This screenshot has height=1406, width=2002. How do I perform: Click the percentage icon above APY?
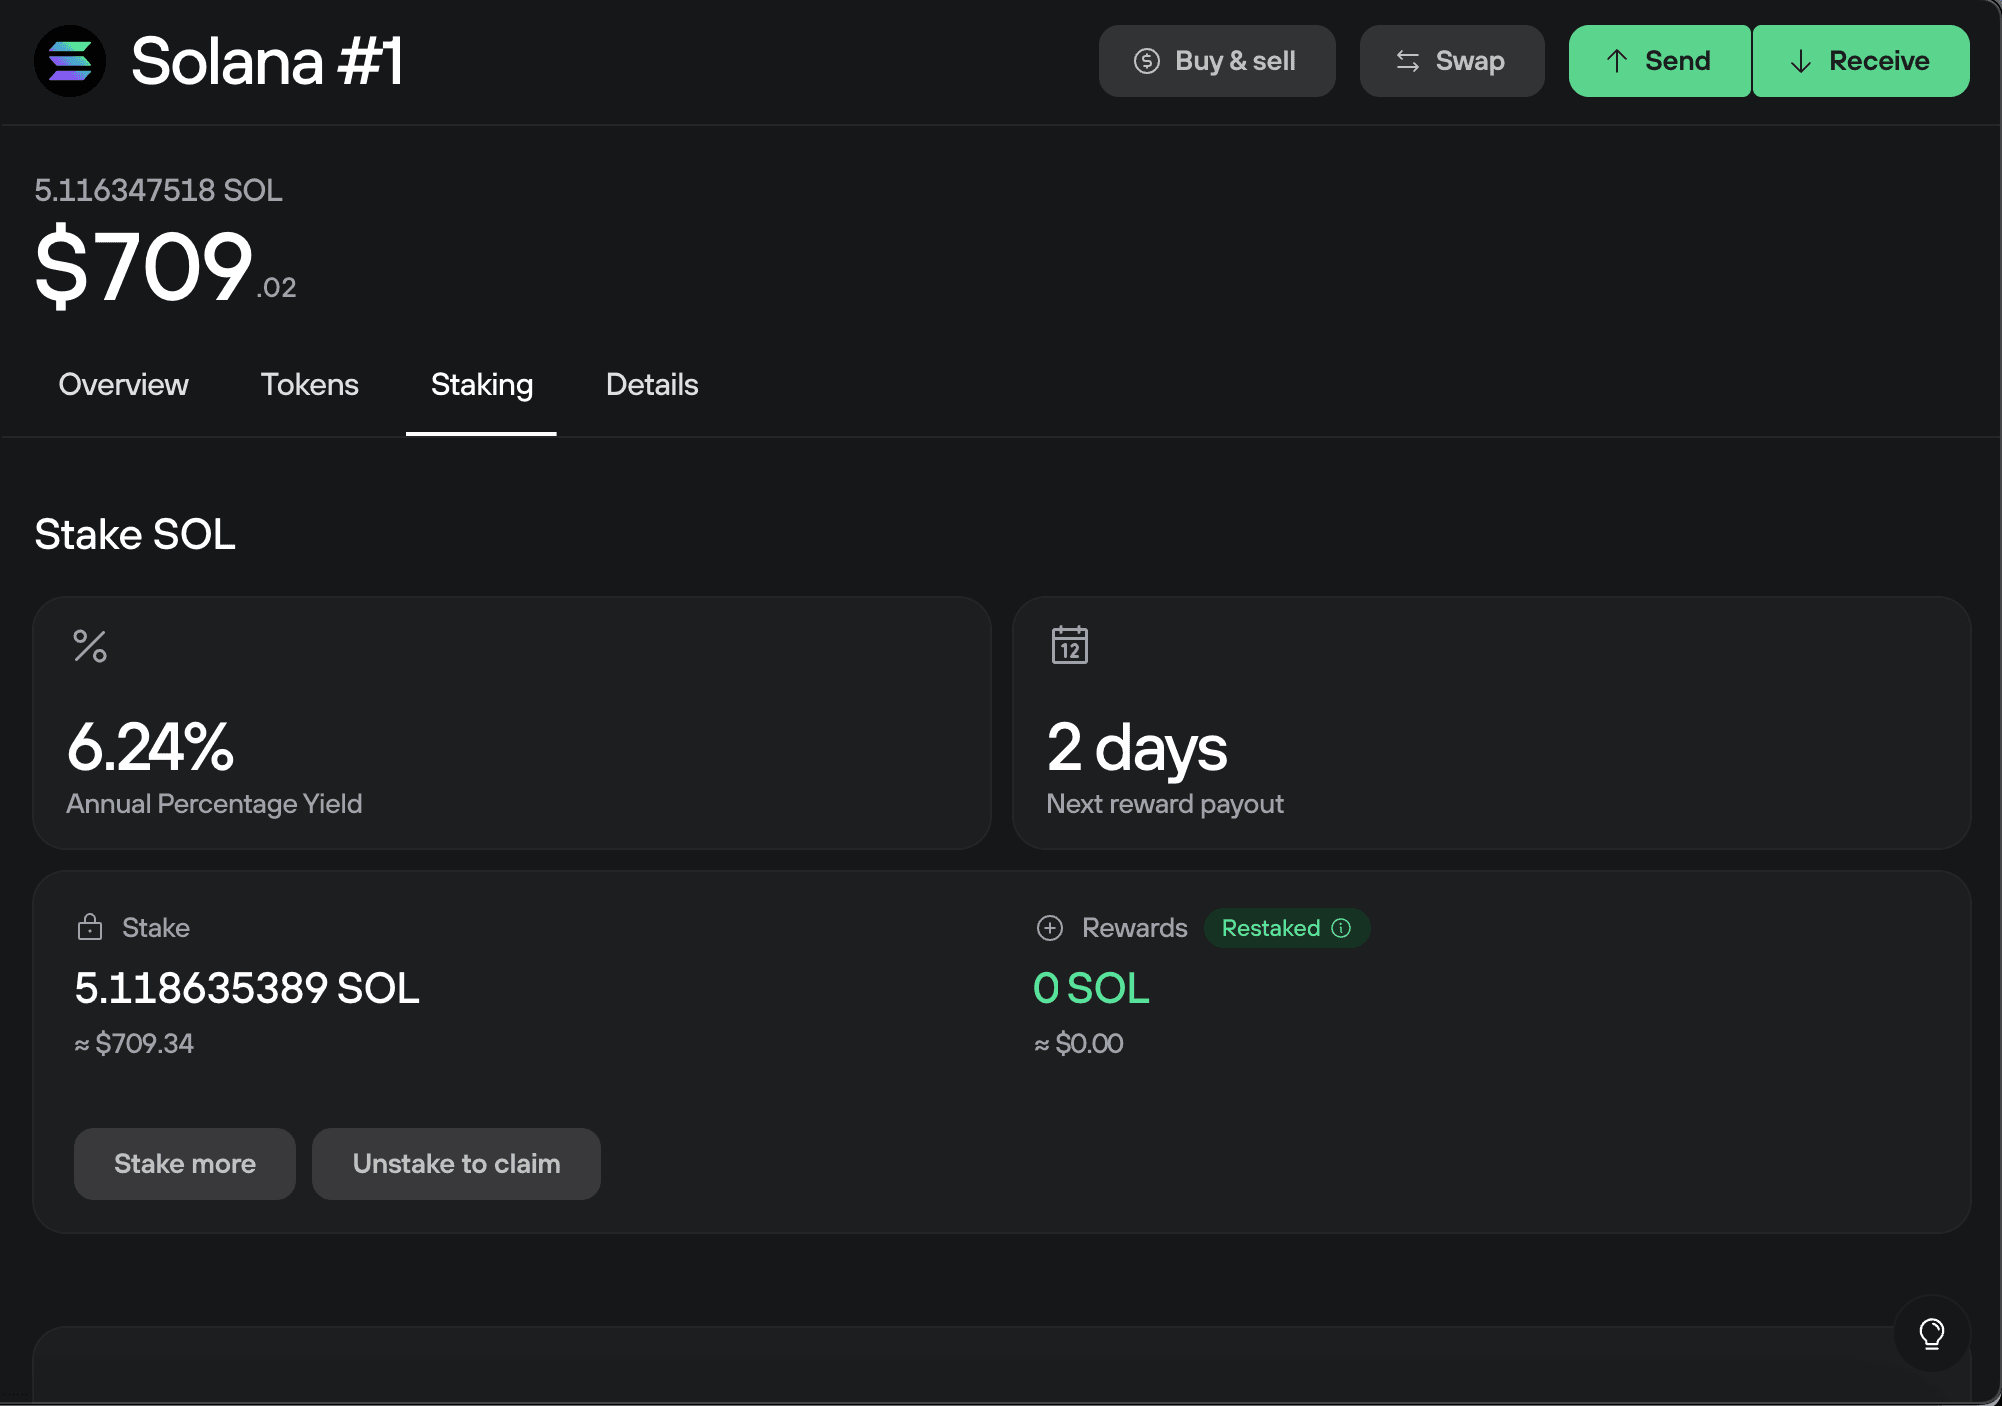pyautogui.click(x=90, y=645)
